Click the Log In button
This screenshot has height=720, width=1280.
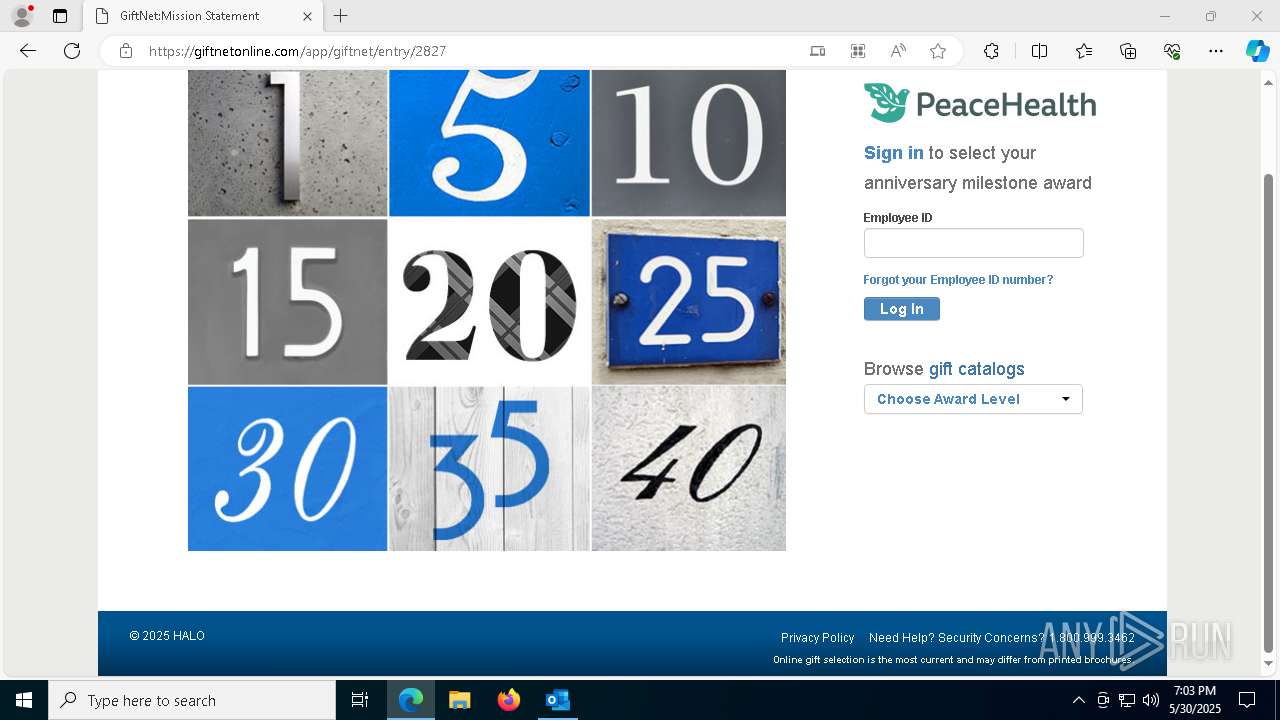coord(902,309)
